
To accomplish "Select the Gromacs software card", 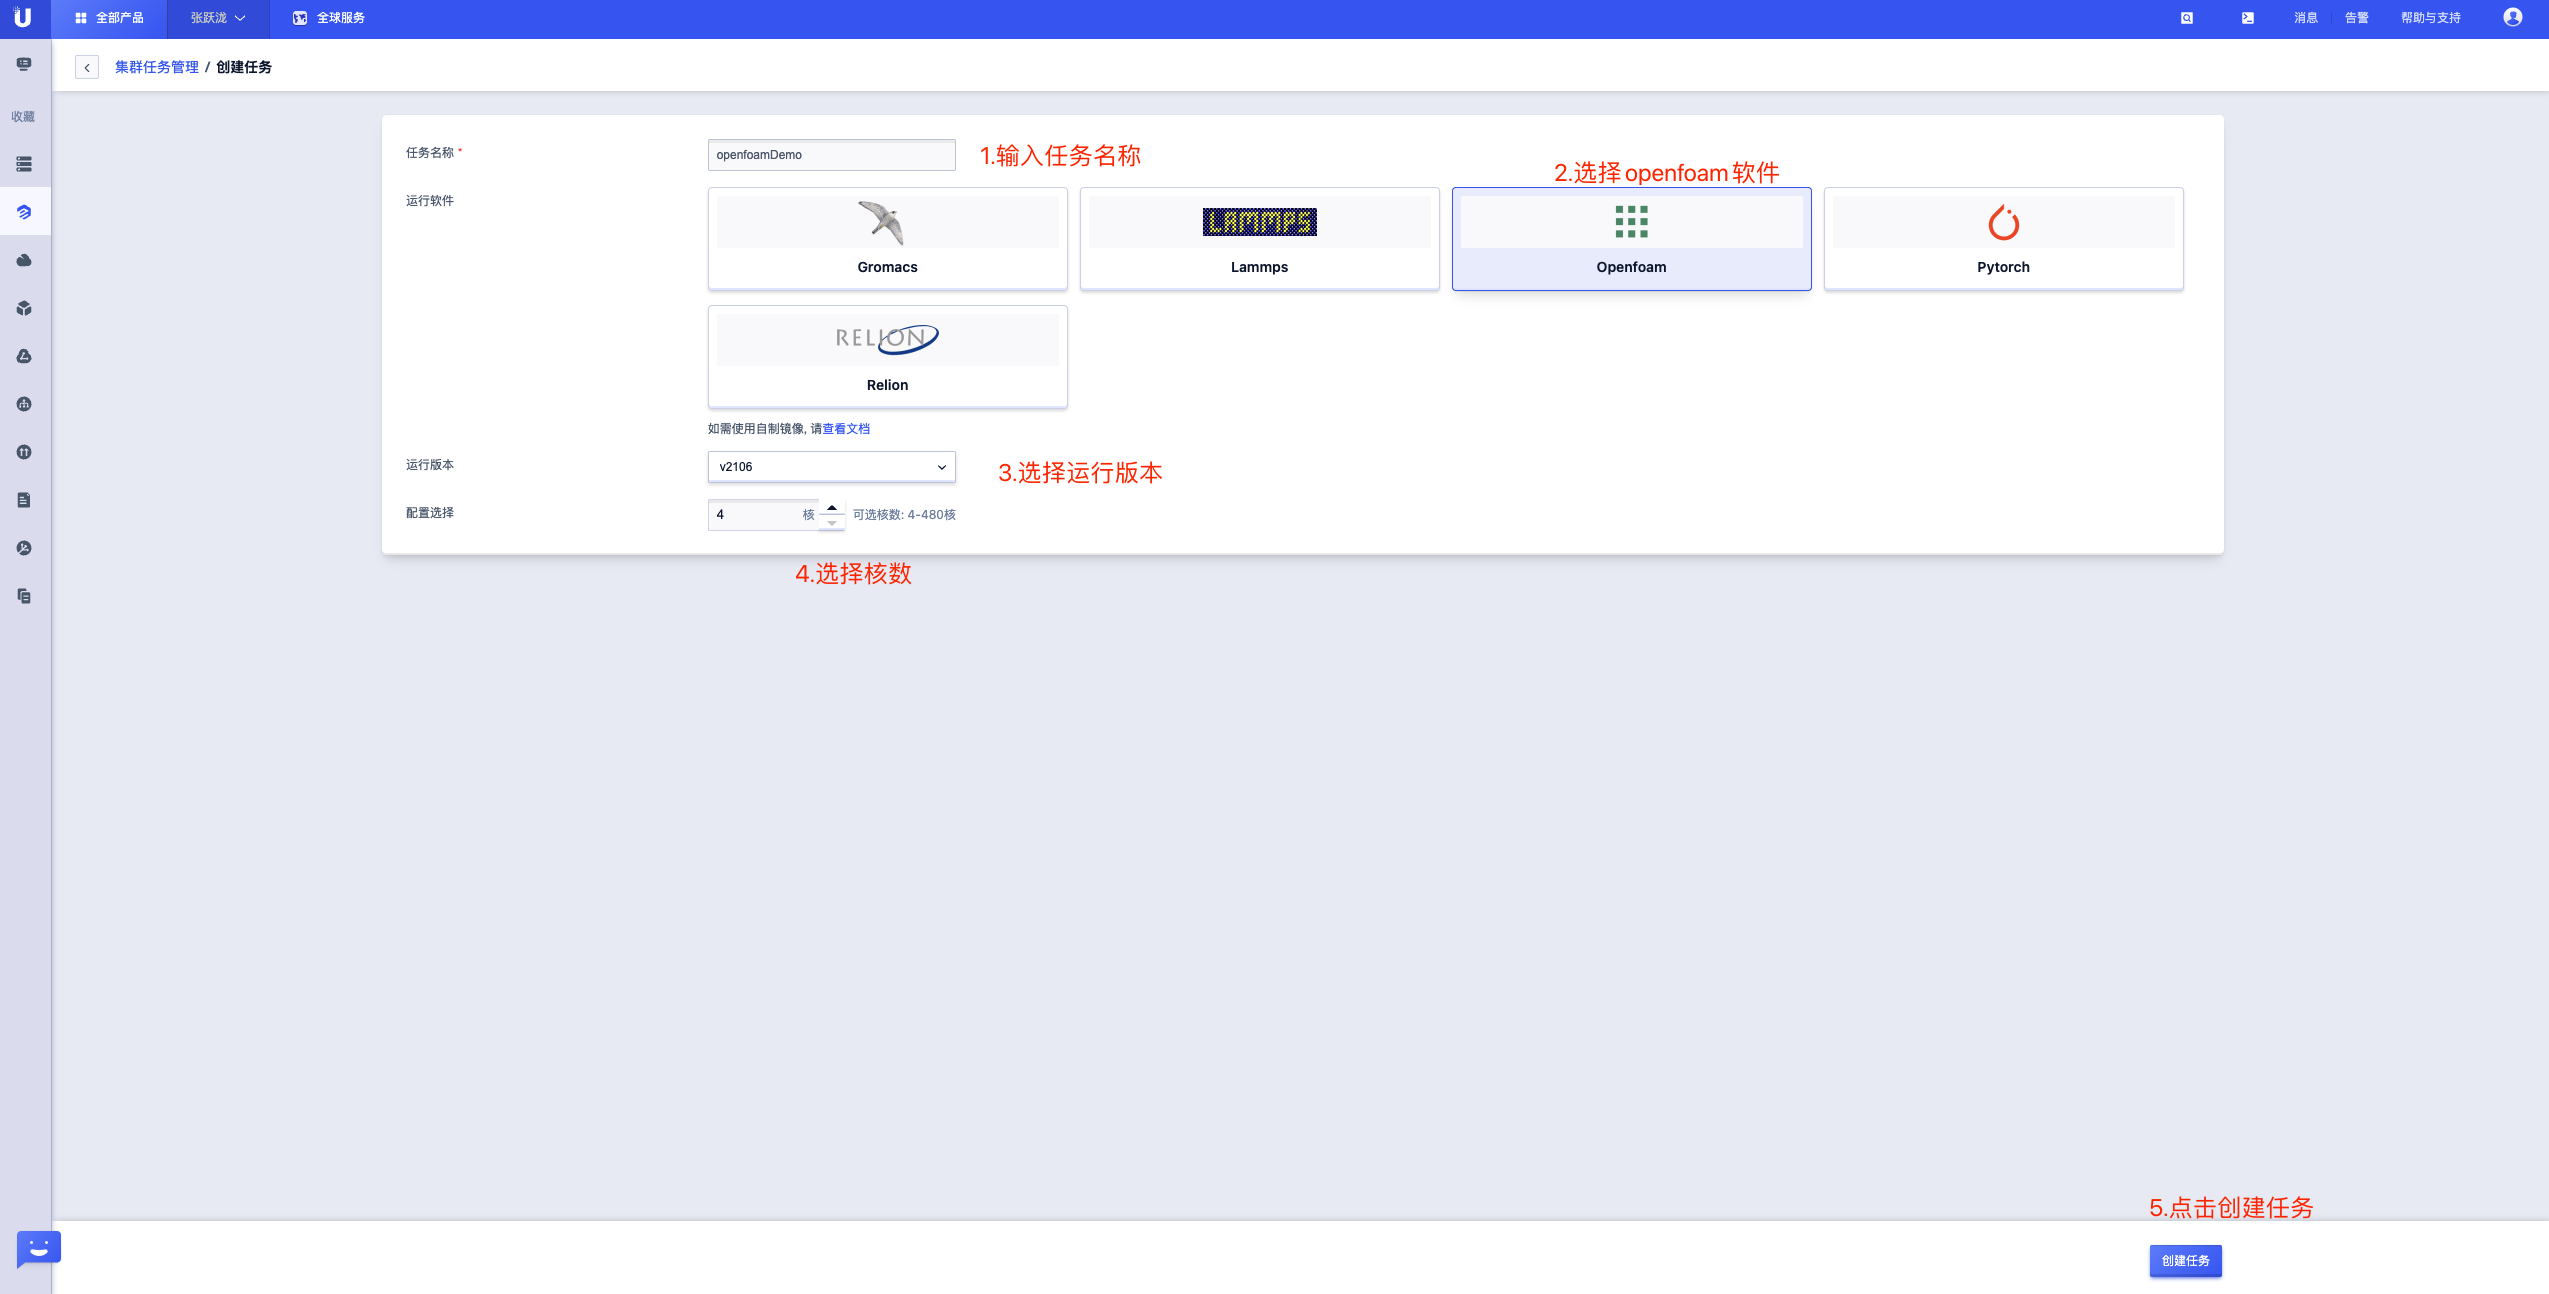I will (x=887, y=239).
